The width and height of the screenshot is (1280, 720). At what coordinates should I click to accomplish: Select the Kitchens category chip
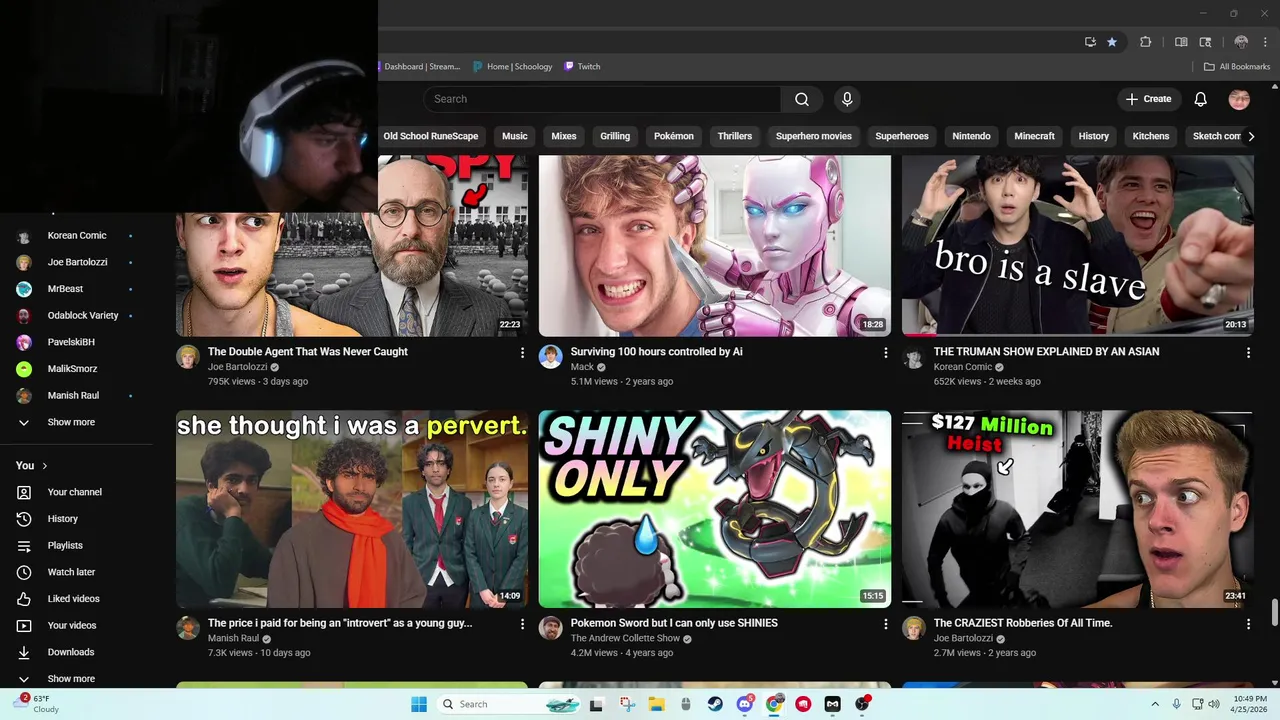point(1151,136)
